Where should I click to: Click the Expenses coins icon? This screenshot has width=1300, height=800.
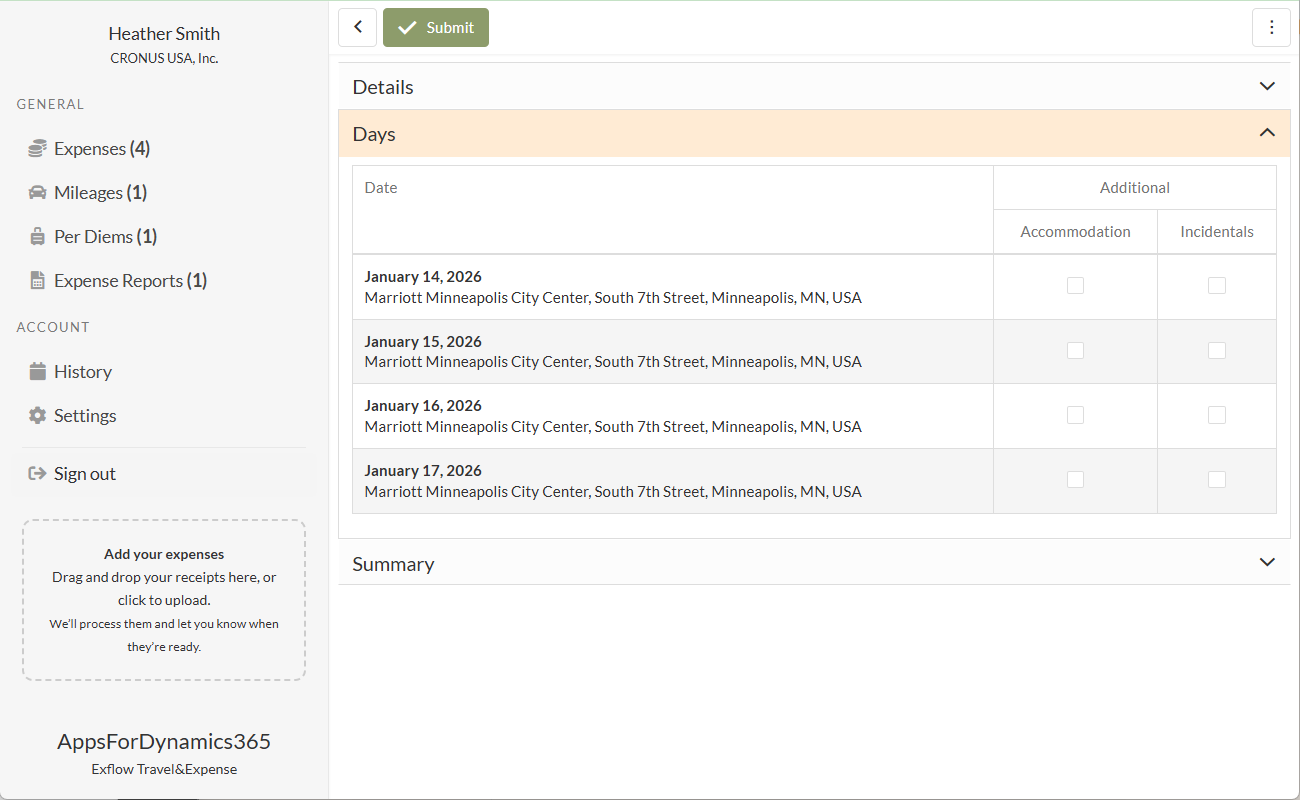tap(37, 149)
